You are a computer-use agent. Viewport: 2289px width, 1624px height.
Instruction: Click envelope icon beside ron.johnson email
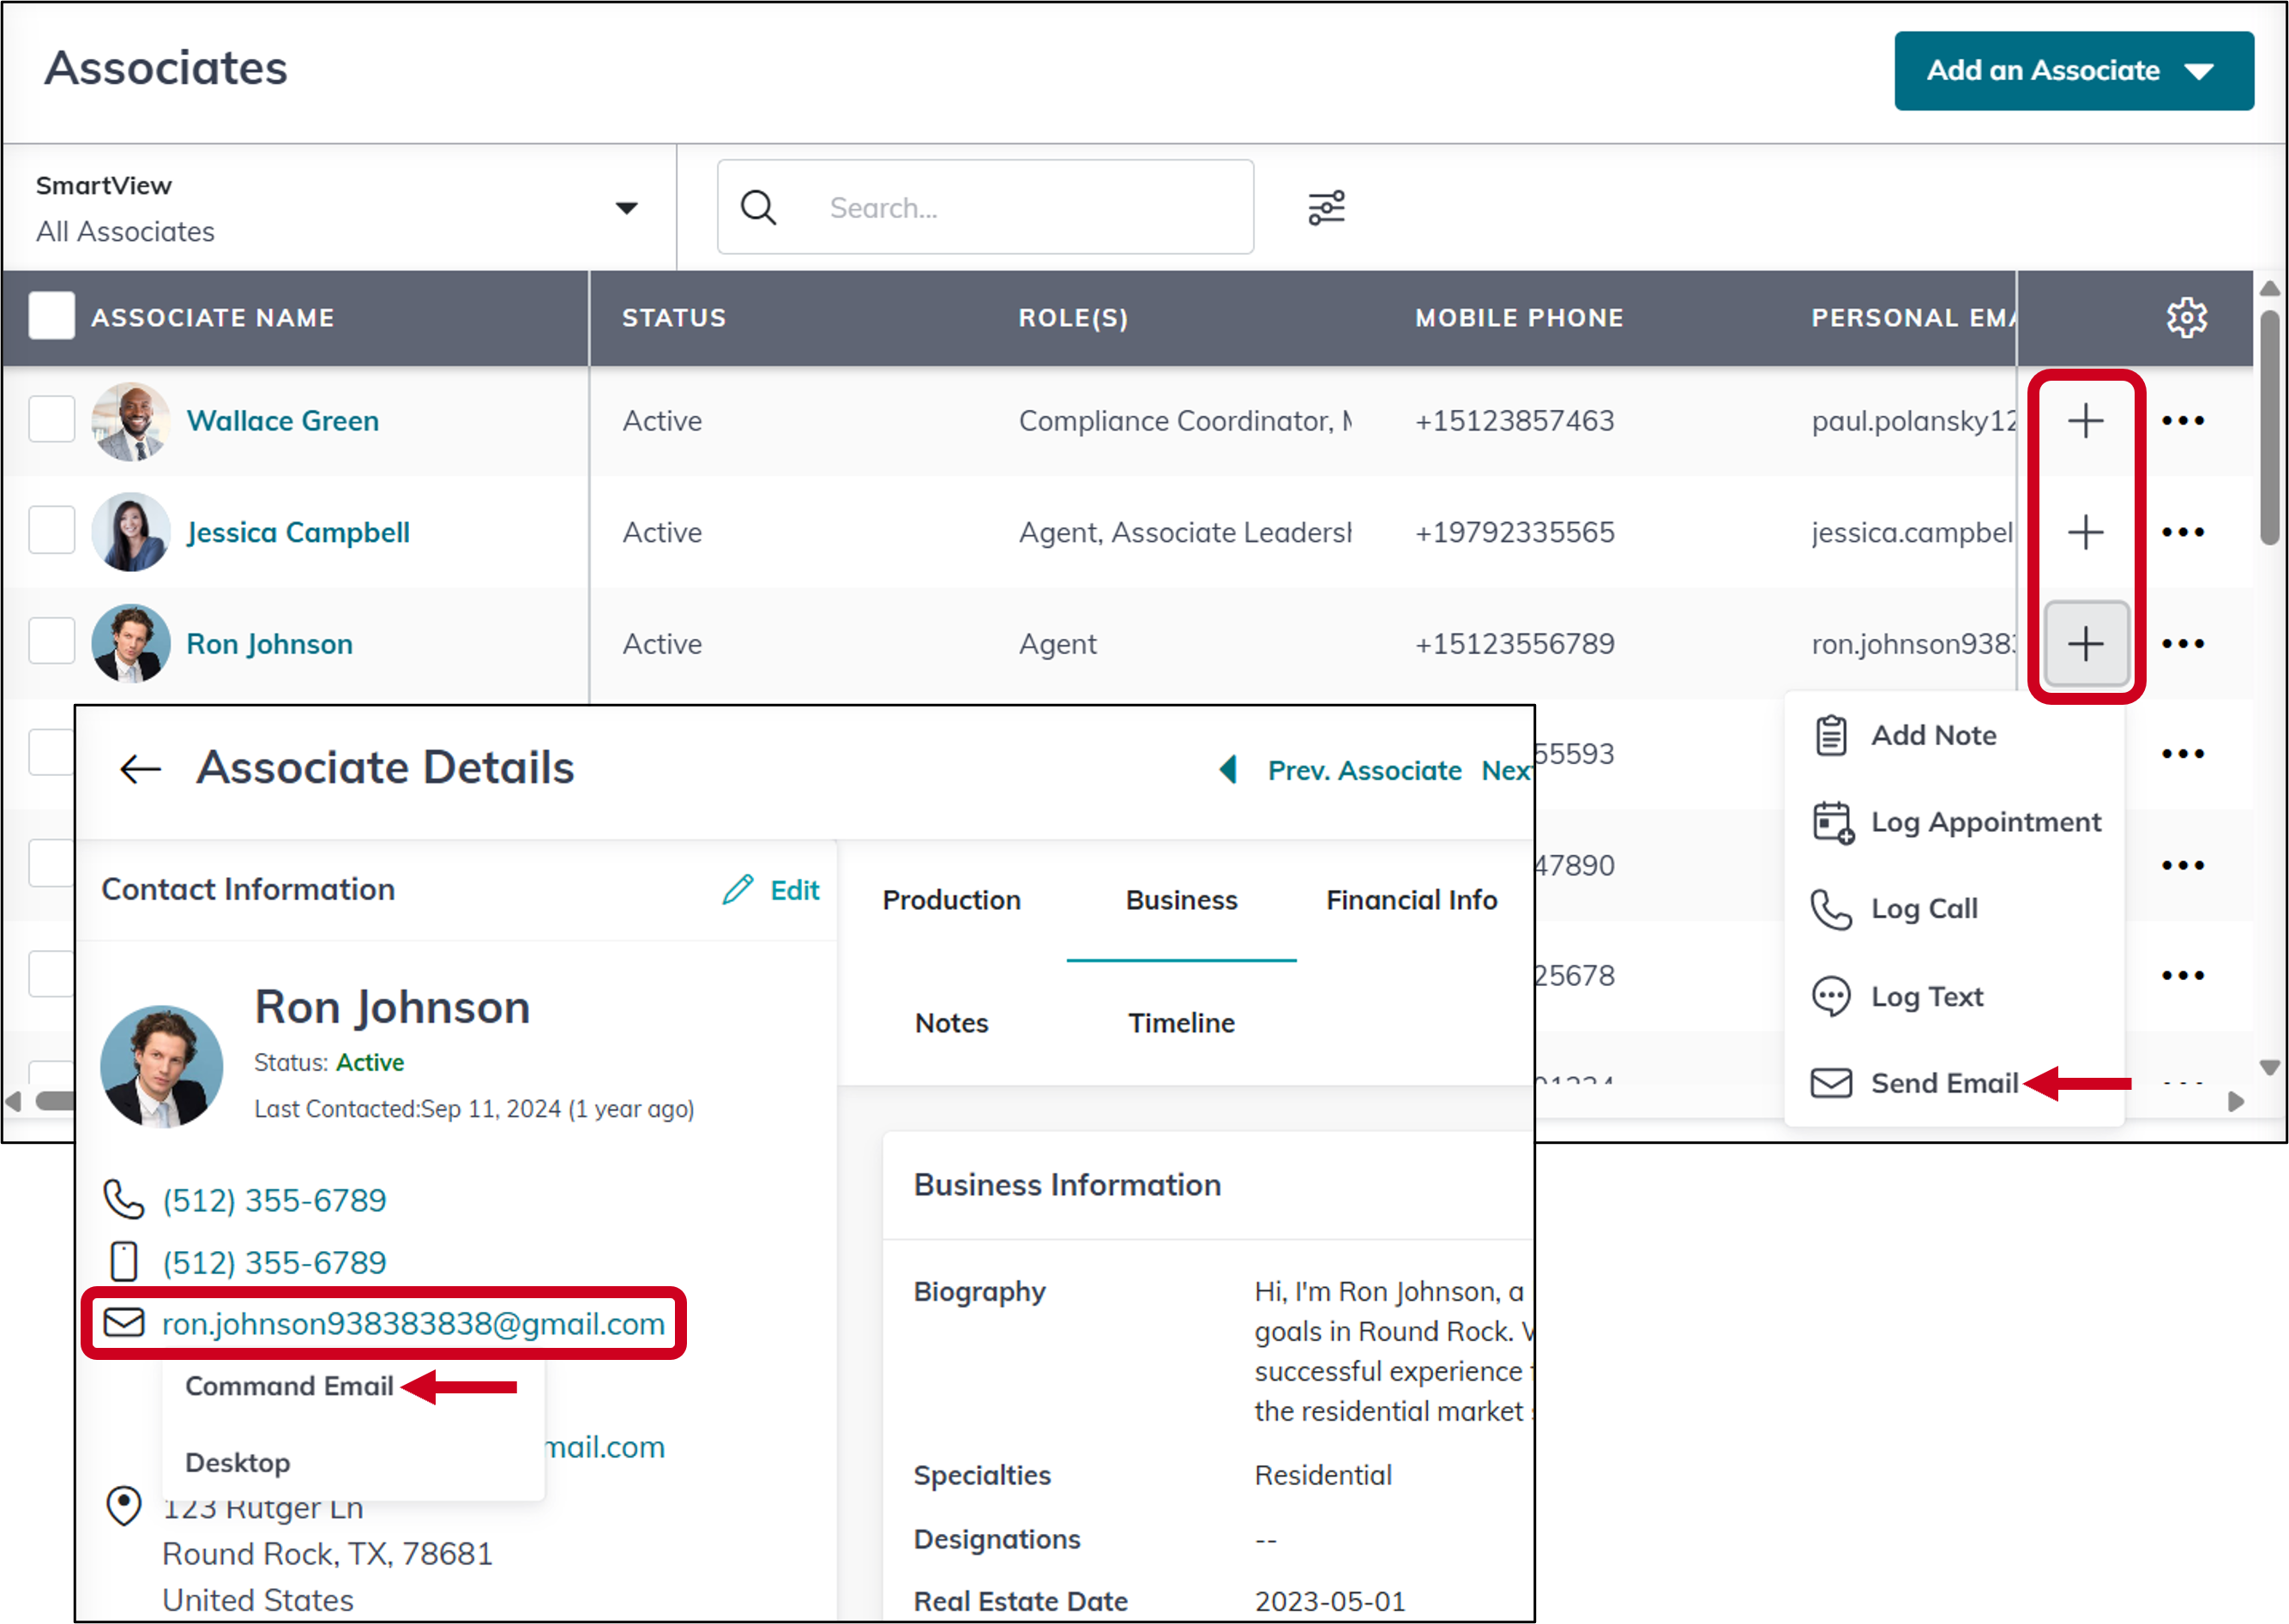(124, 1322)
